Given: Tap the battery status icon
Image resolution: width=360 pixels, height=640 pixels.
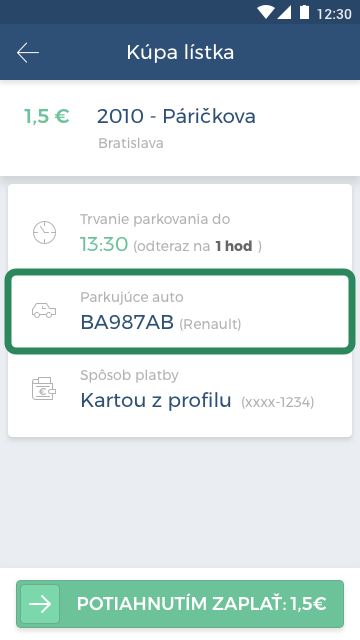Looking at the screenshot, I should pos(304,12).
